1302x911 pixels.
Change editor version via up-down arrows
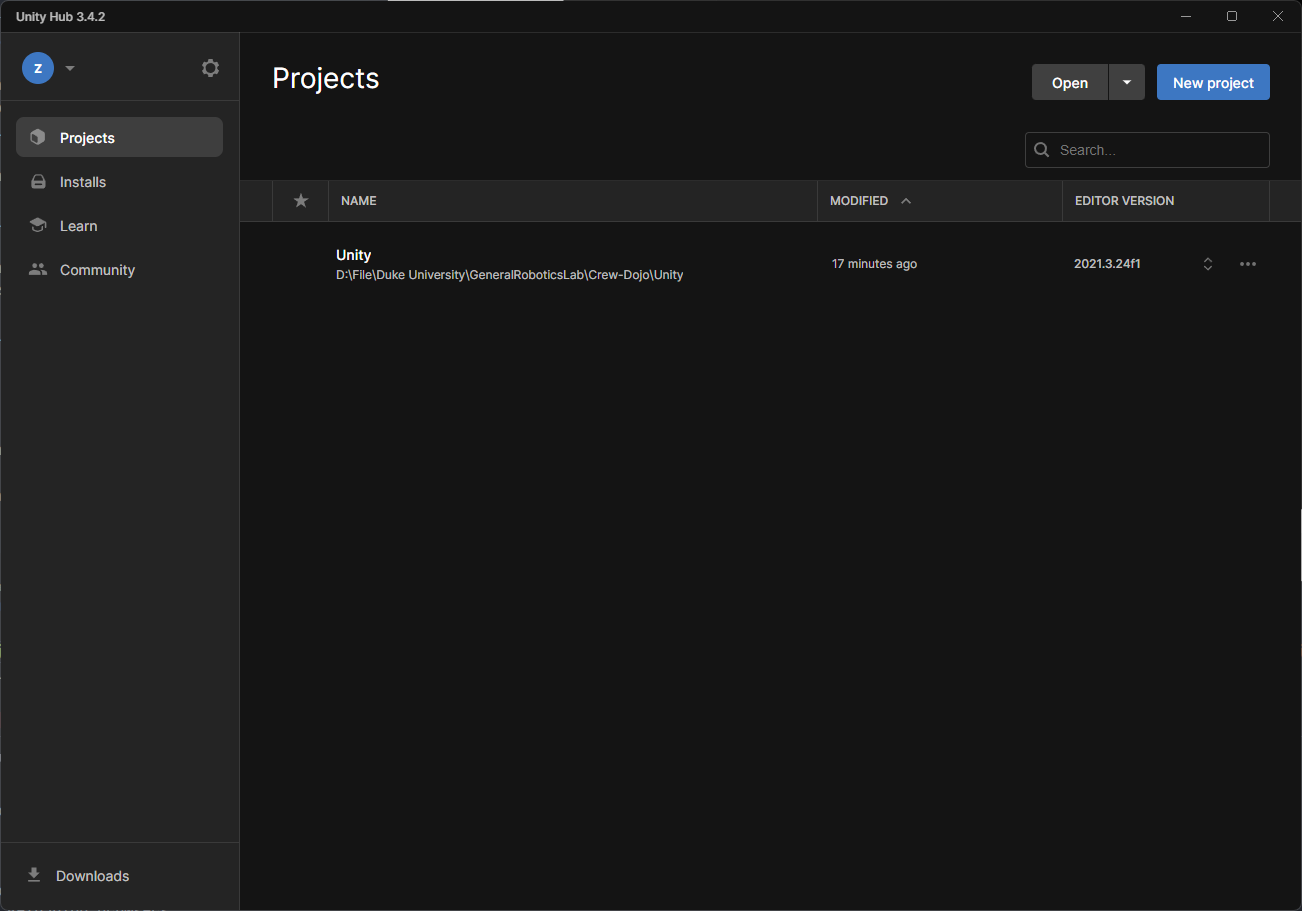pyautogui.click(x=1208, y=264)
